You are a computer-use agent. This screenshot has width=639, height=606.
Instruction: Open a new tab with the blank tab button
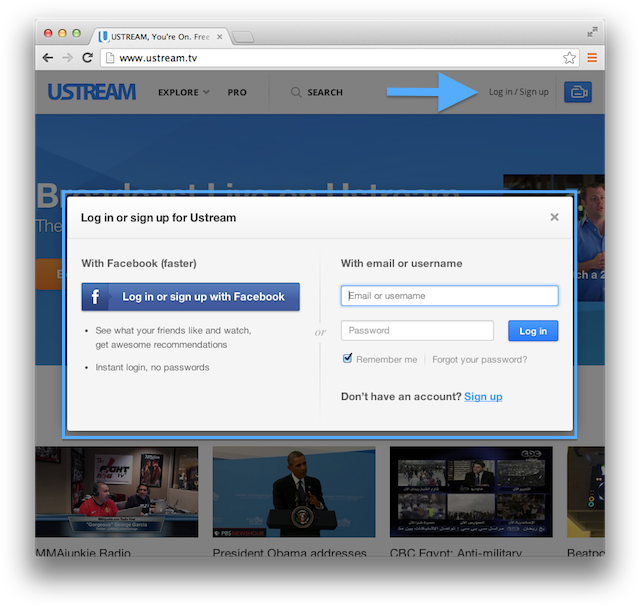point(243,37)
